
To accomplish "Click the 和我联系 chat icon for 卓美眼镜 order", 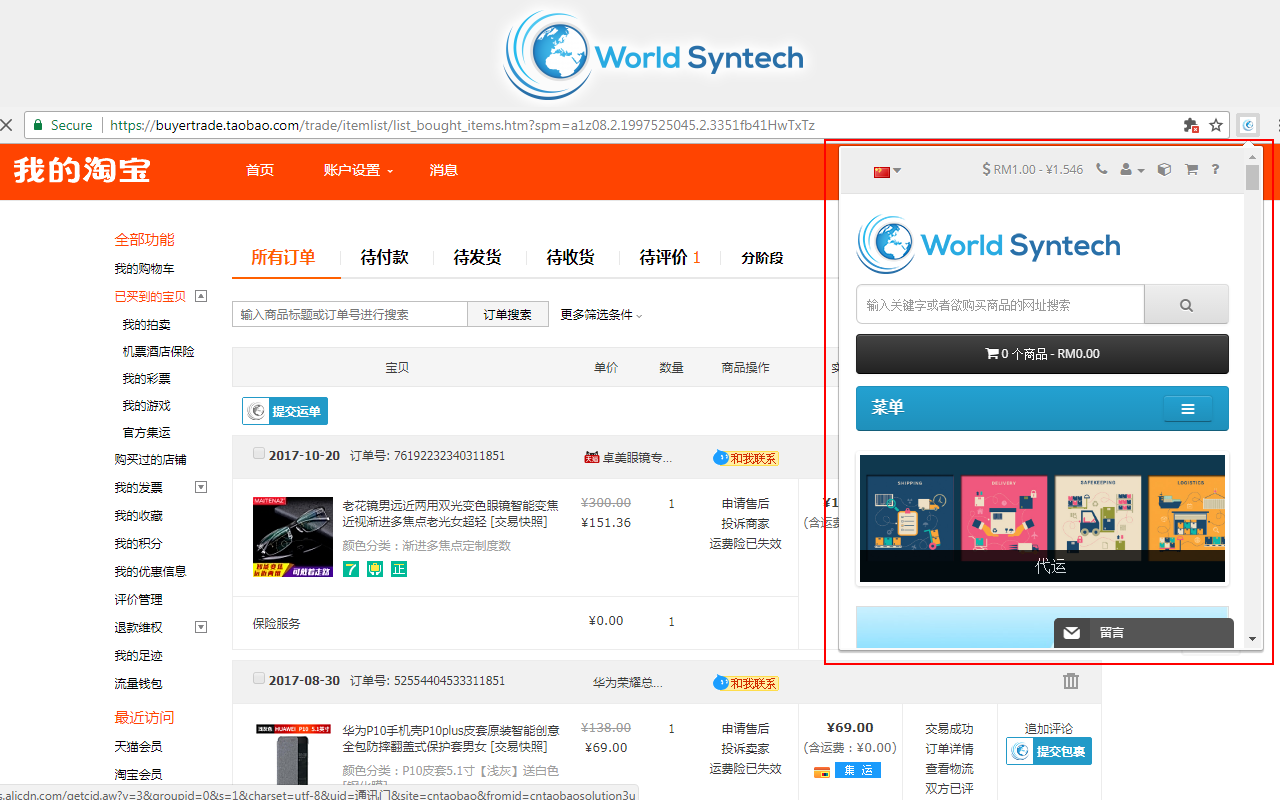I will coord(746,458).
